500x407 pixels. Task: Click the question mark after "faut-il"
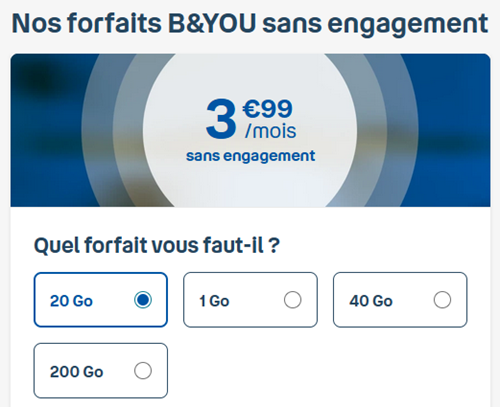(x=274, y=245)
